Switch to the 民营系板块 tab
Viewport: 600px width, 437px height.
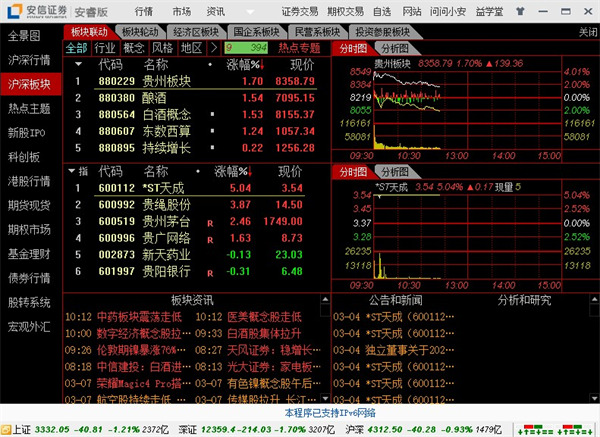pos(317,32)
